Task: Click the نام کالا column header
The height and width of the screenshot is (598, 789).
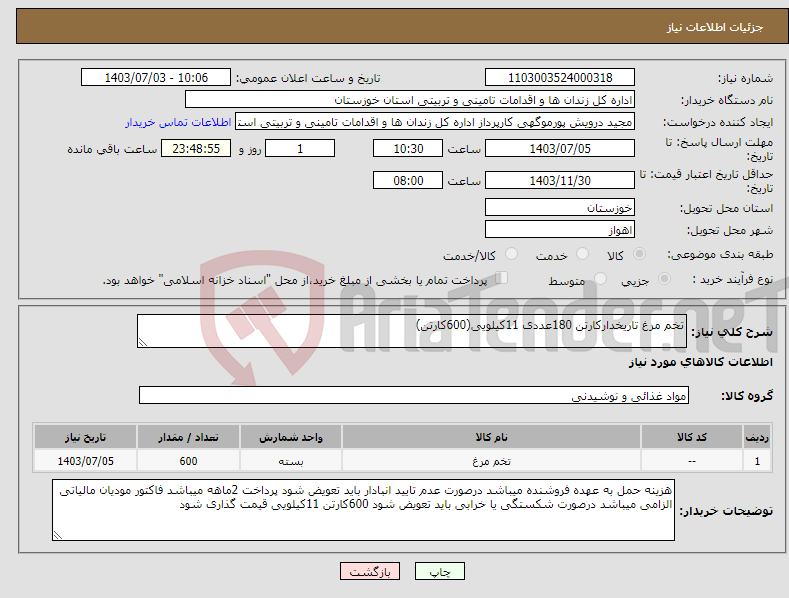Action: (491, 437)
